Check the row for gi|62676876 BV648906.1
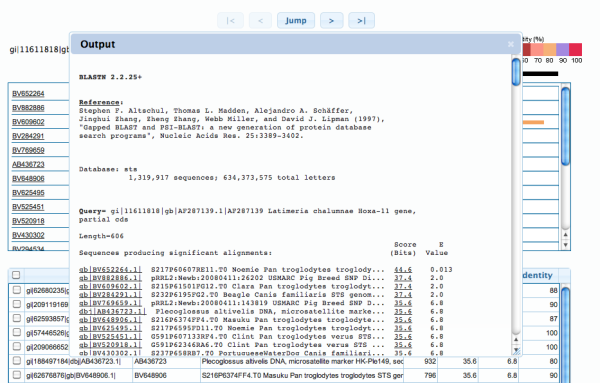Screen dimensions: 600x383 pyautogui.click(x=16, y=375)
